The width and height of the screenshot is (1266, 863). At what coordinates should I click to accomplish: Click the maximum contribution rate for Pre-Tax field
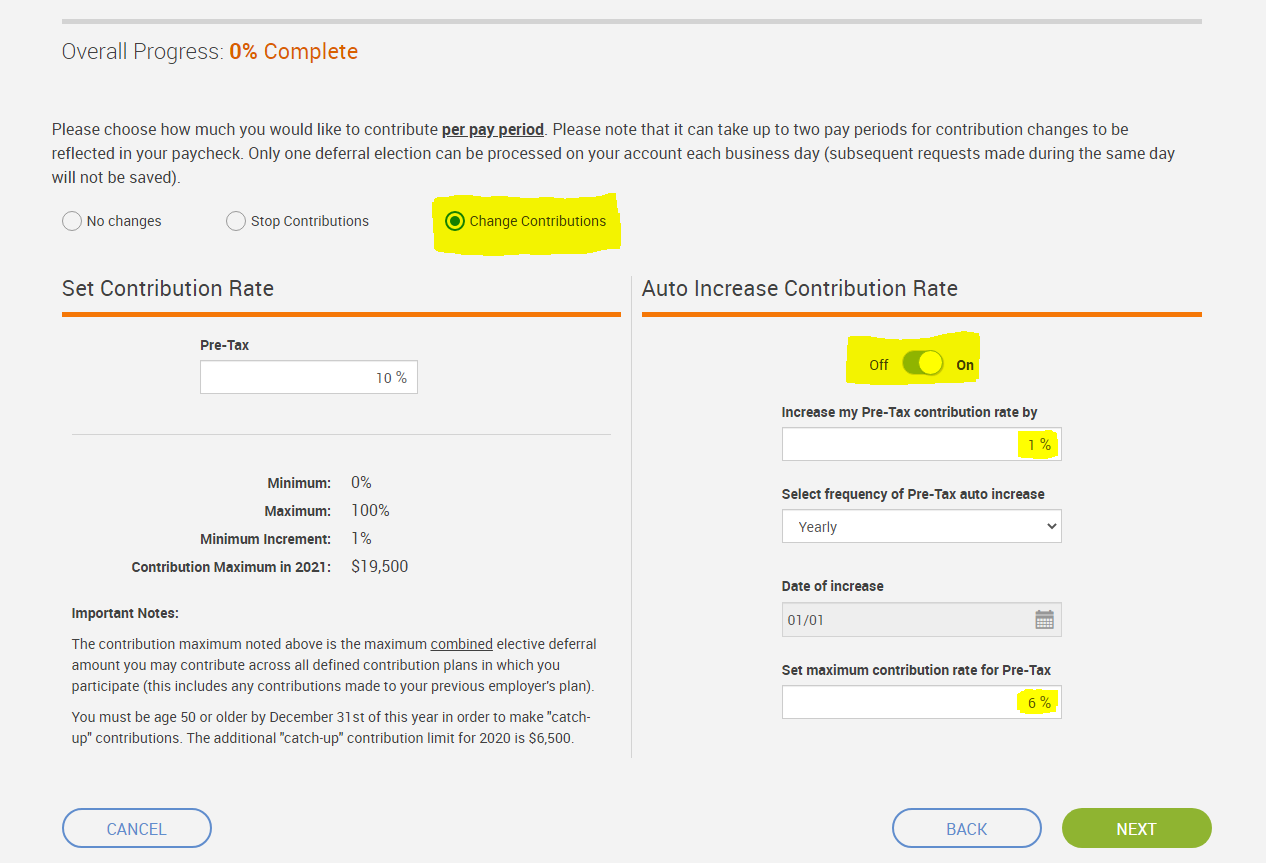pos(921,702)
